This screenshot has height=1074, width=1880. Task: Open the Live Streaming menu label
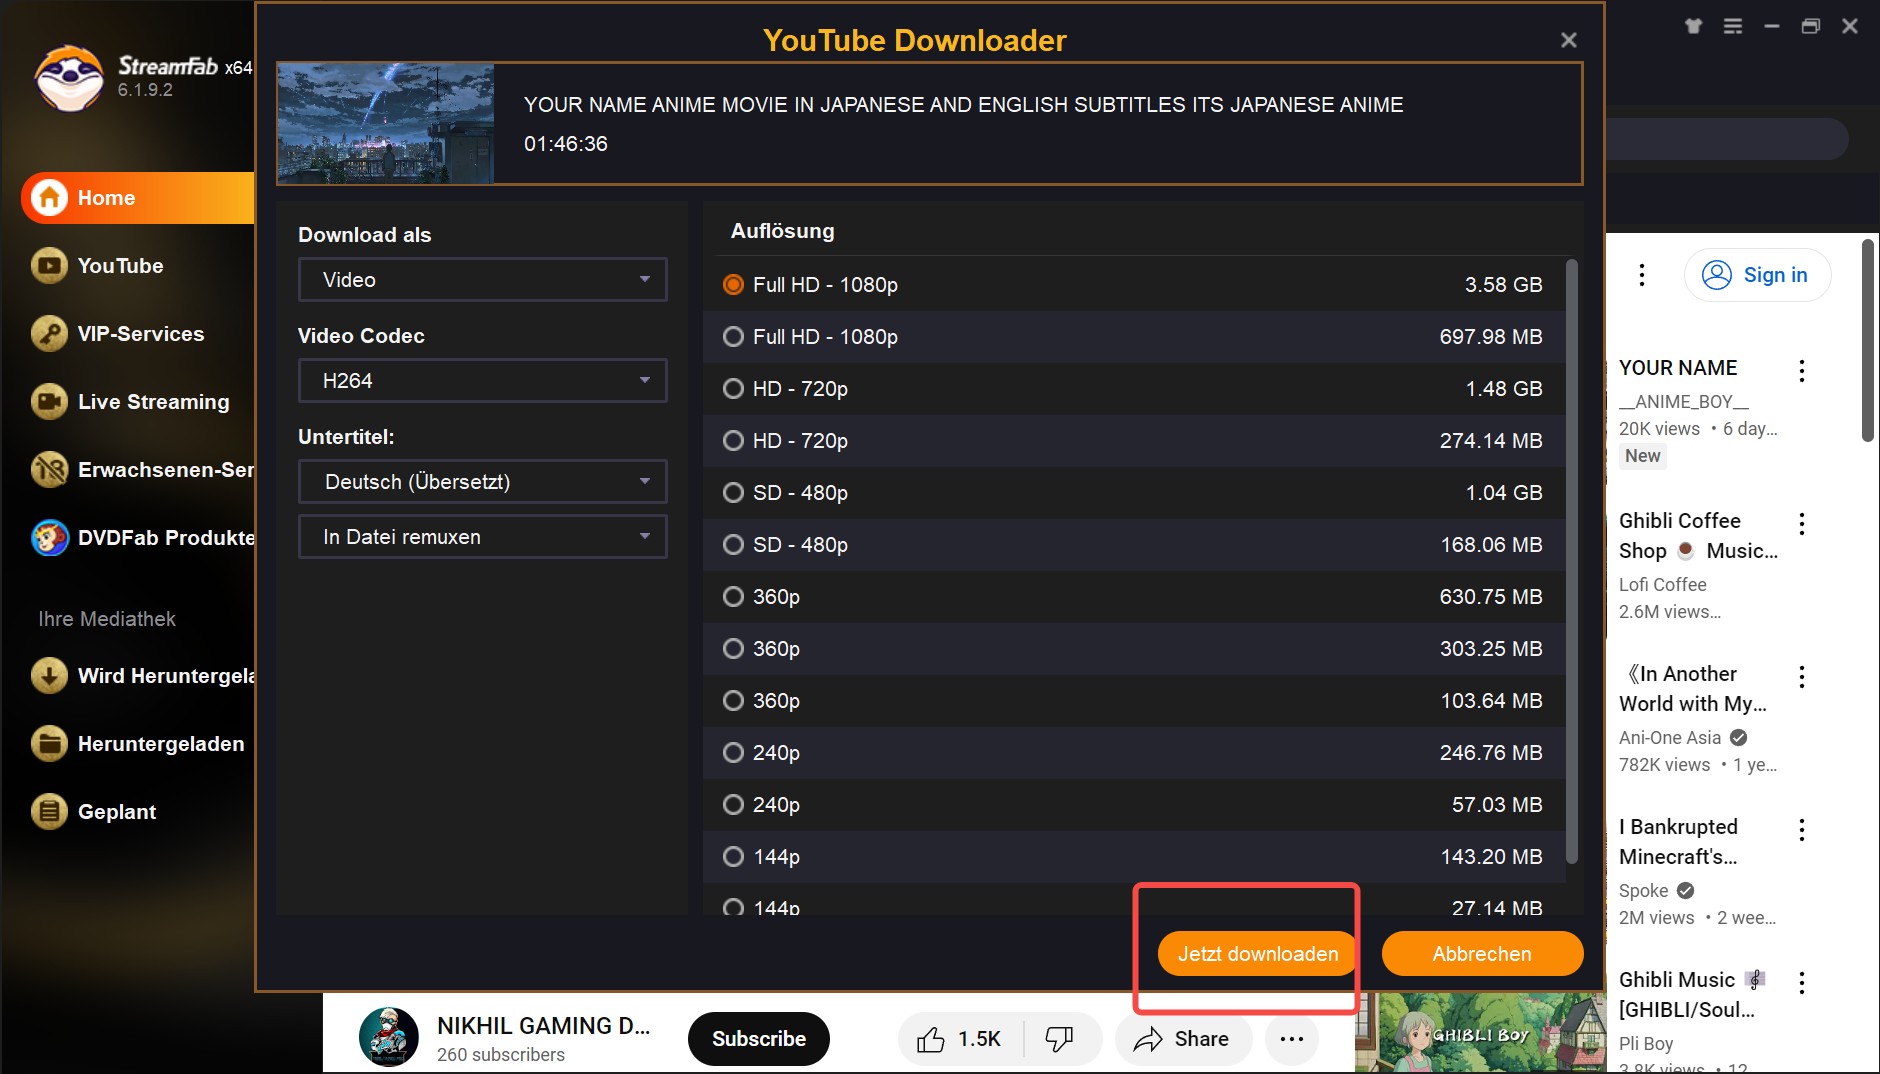[154, 402]
